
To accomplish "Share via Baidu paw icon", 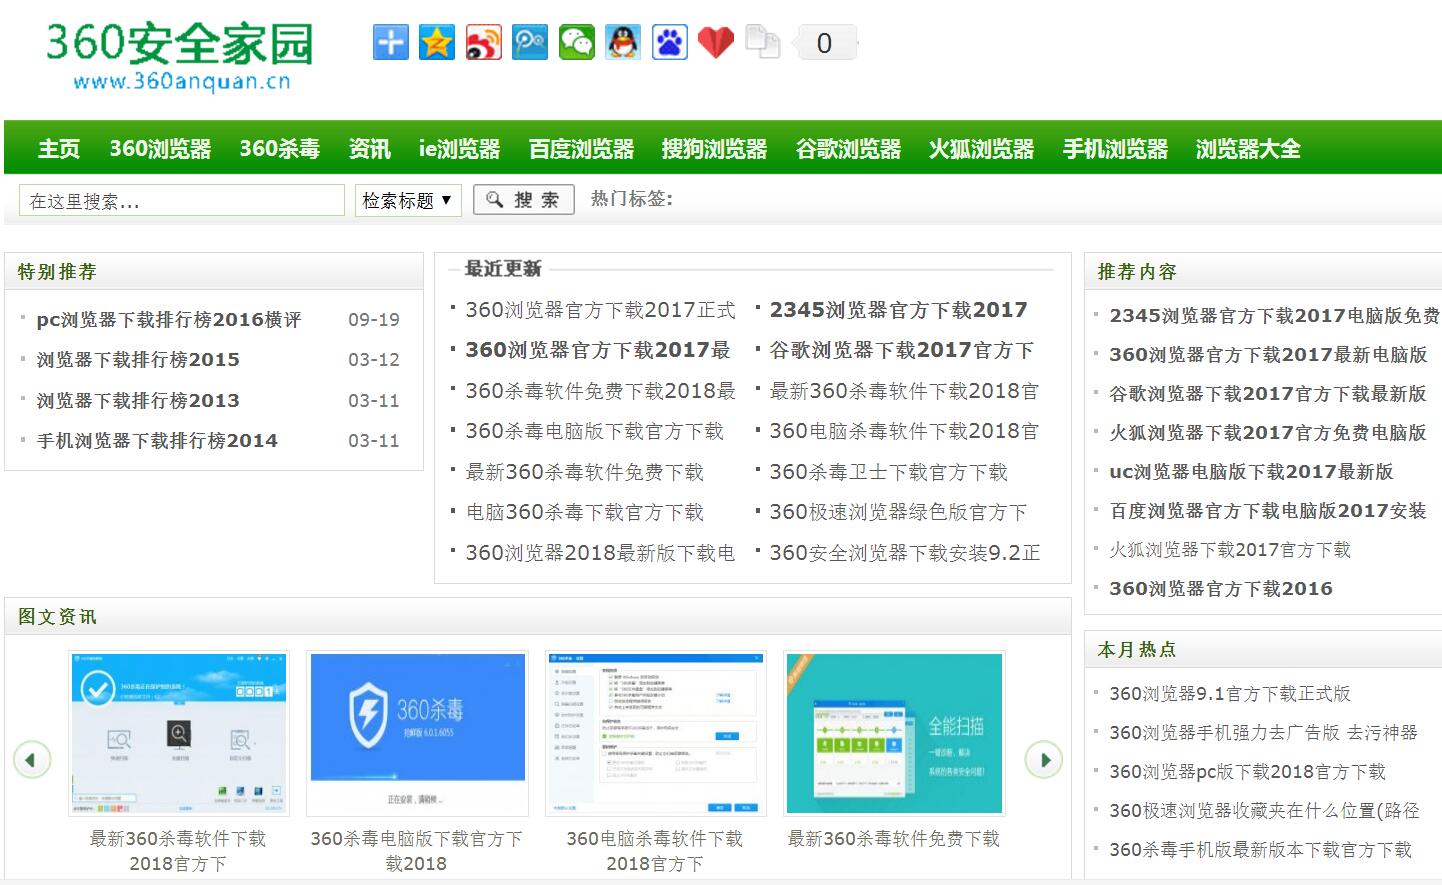I will tap(670, 43).
